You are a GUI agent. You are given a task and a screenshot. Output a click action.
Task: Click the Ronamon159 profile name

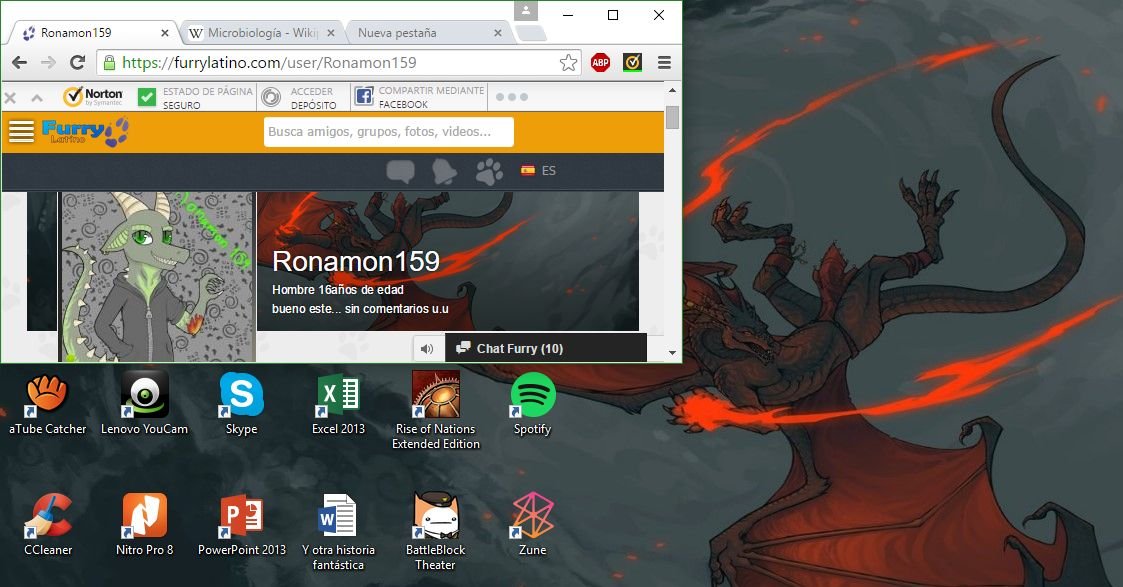tap(356, 261)
